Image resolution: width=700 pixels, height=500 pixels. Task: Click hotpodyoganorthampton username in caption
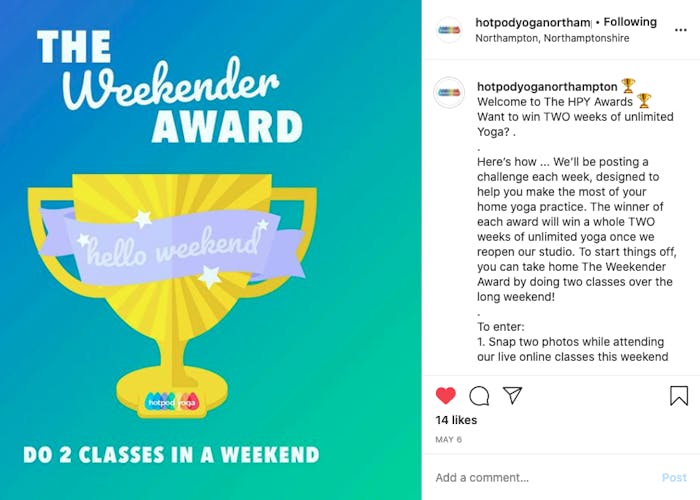pyautogui.click(x=547, y=86)
